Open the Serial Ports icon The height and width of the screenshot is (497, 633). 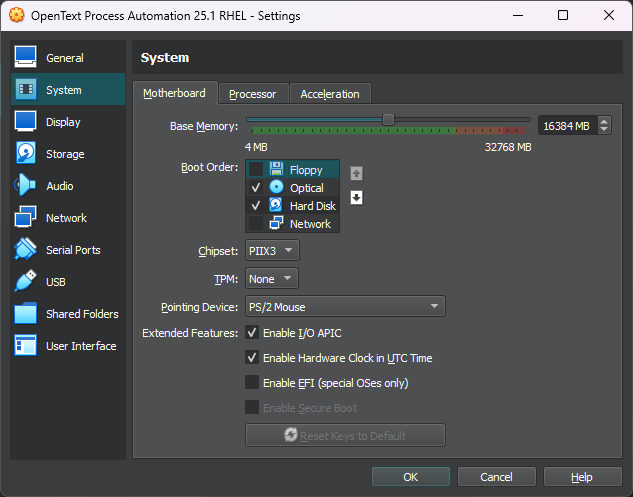26,250
